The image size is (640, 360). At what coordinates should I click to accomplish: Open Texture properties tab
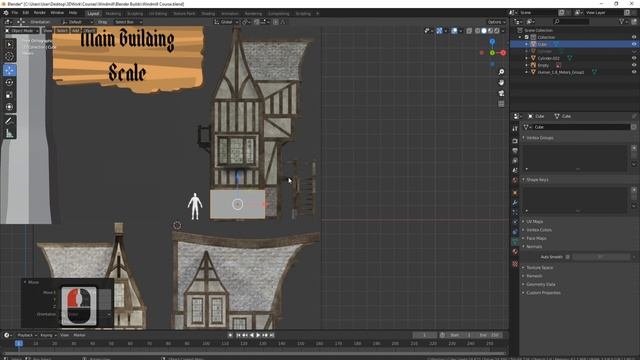coord(515,264)
